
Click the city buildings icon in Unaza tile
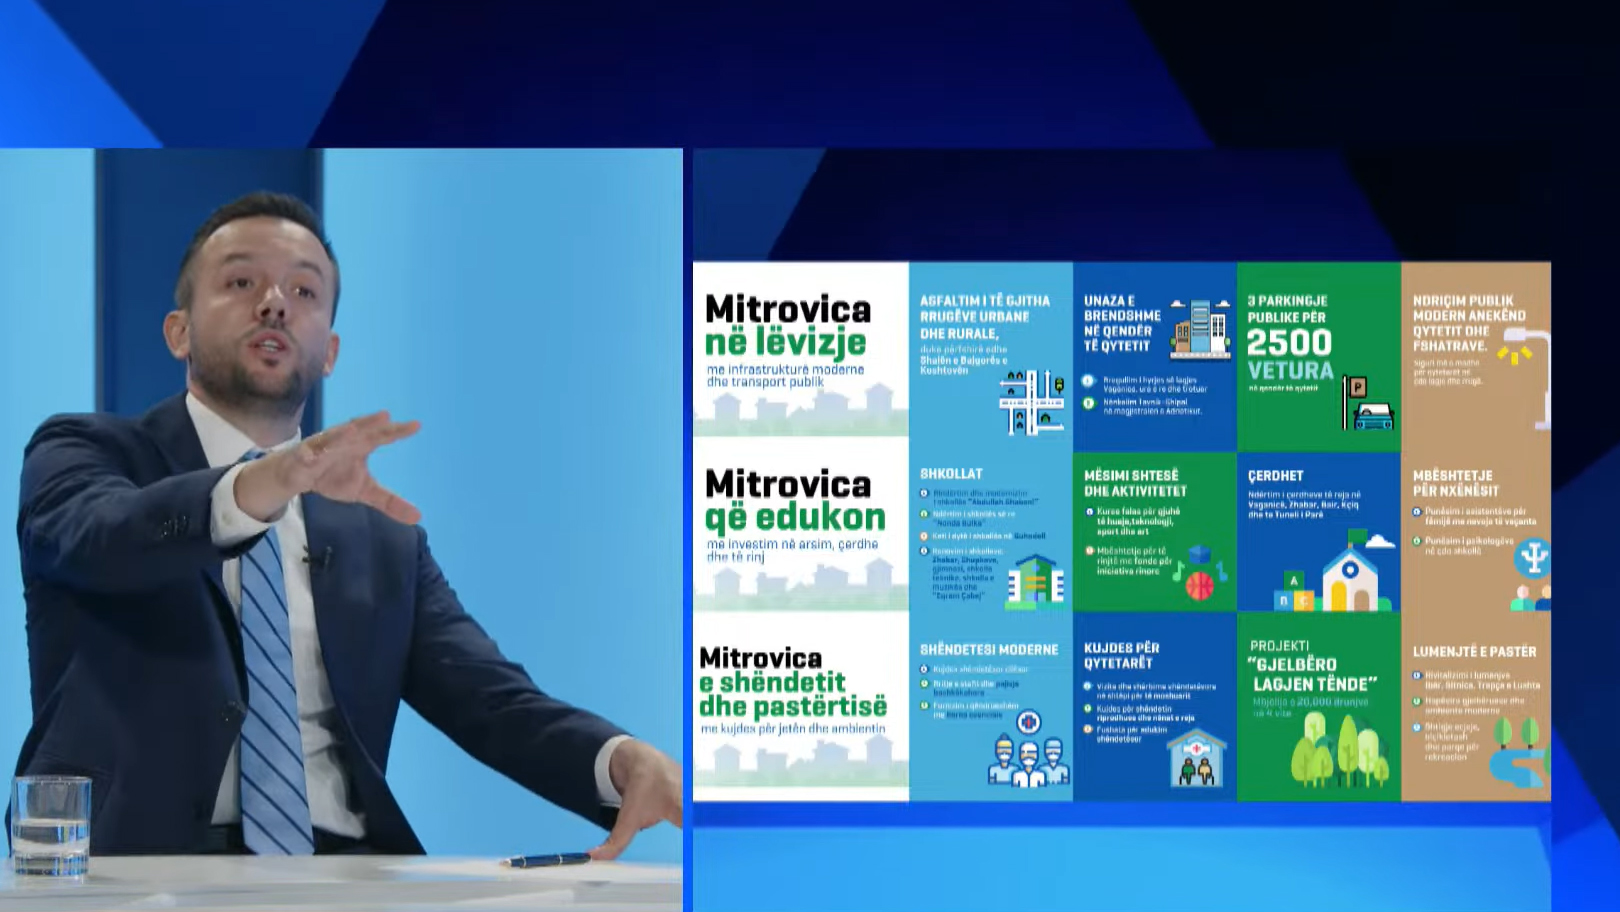tap(1199, 328)
